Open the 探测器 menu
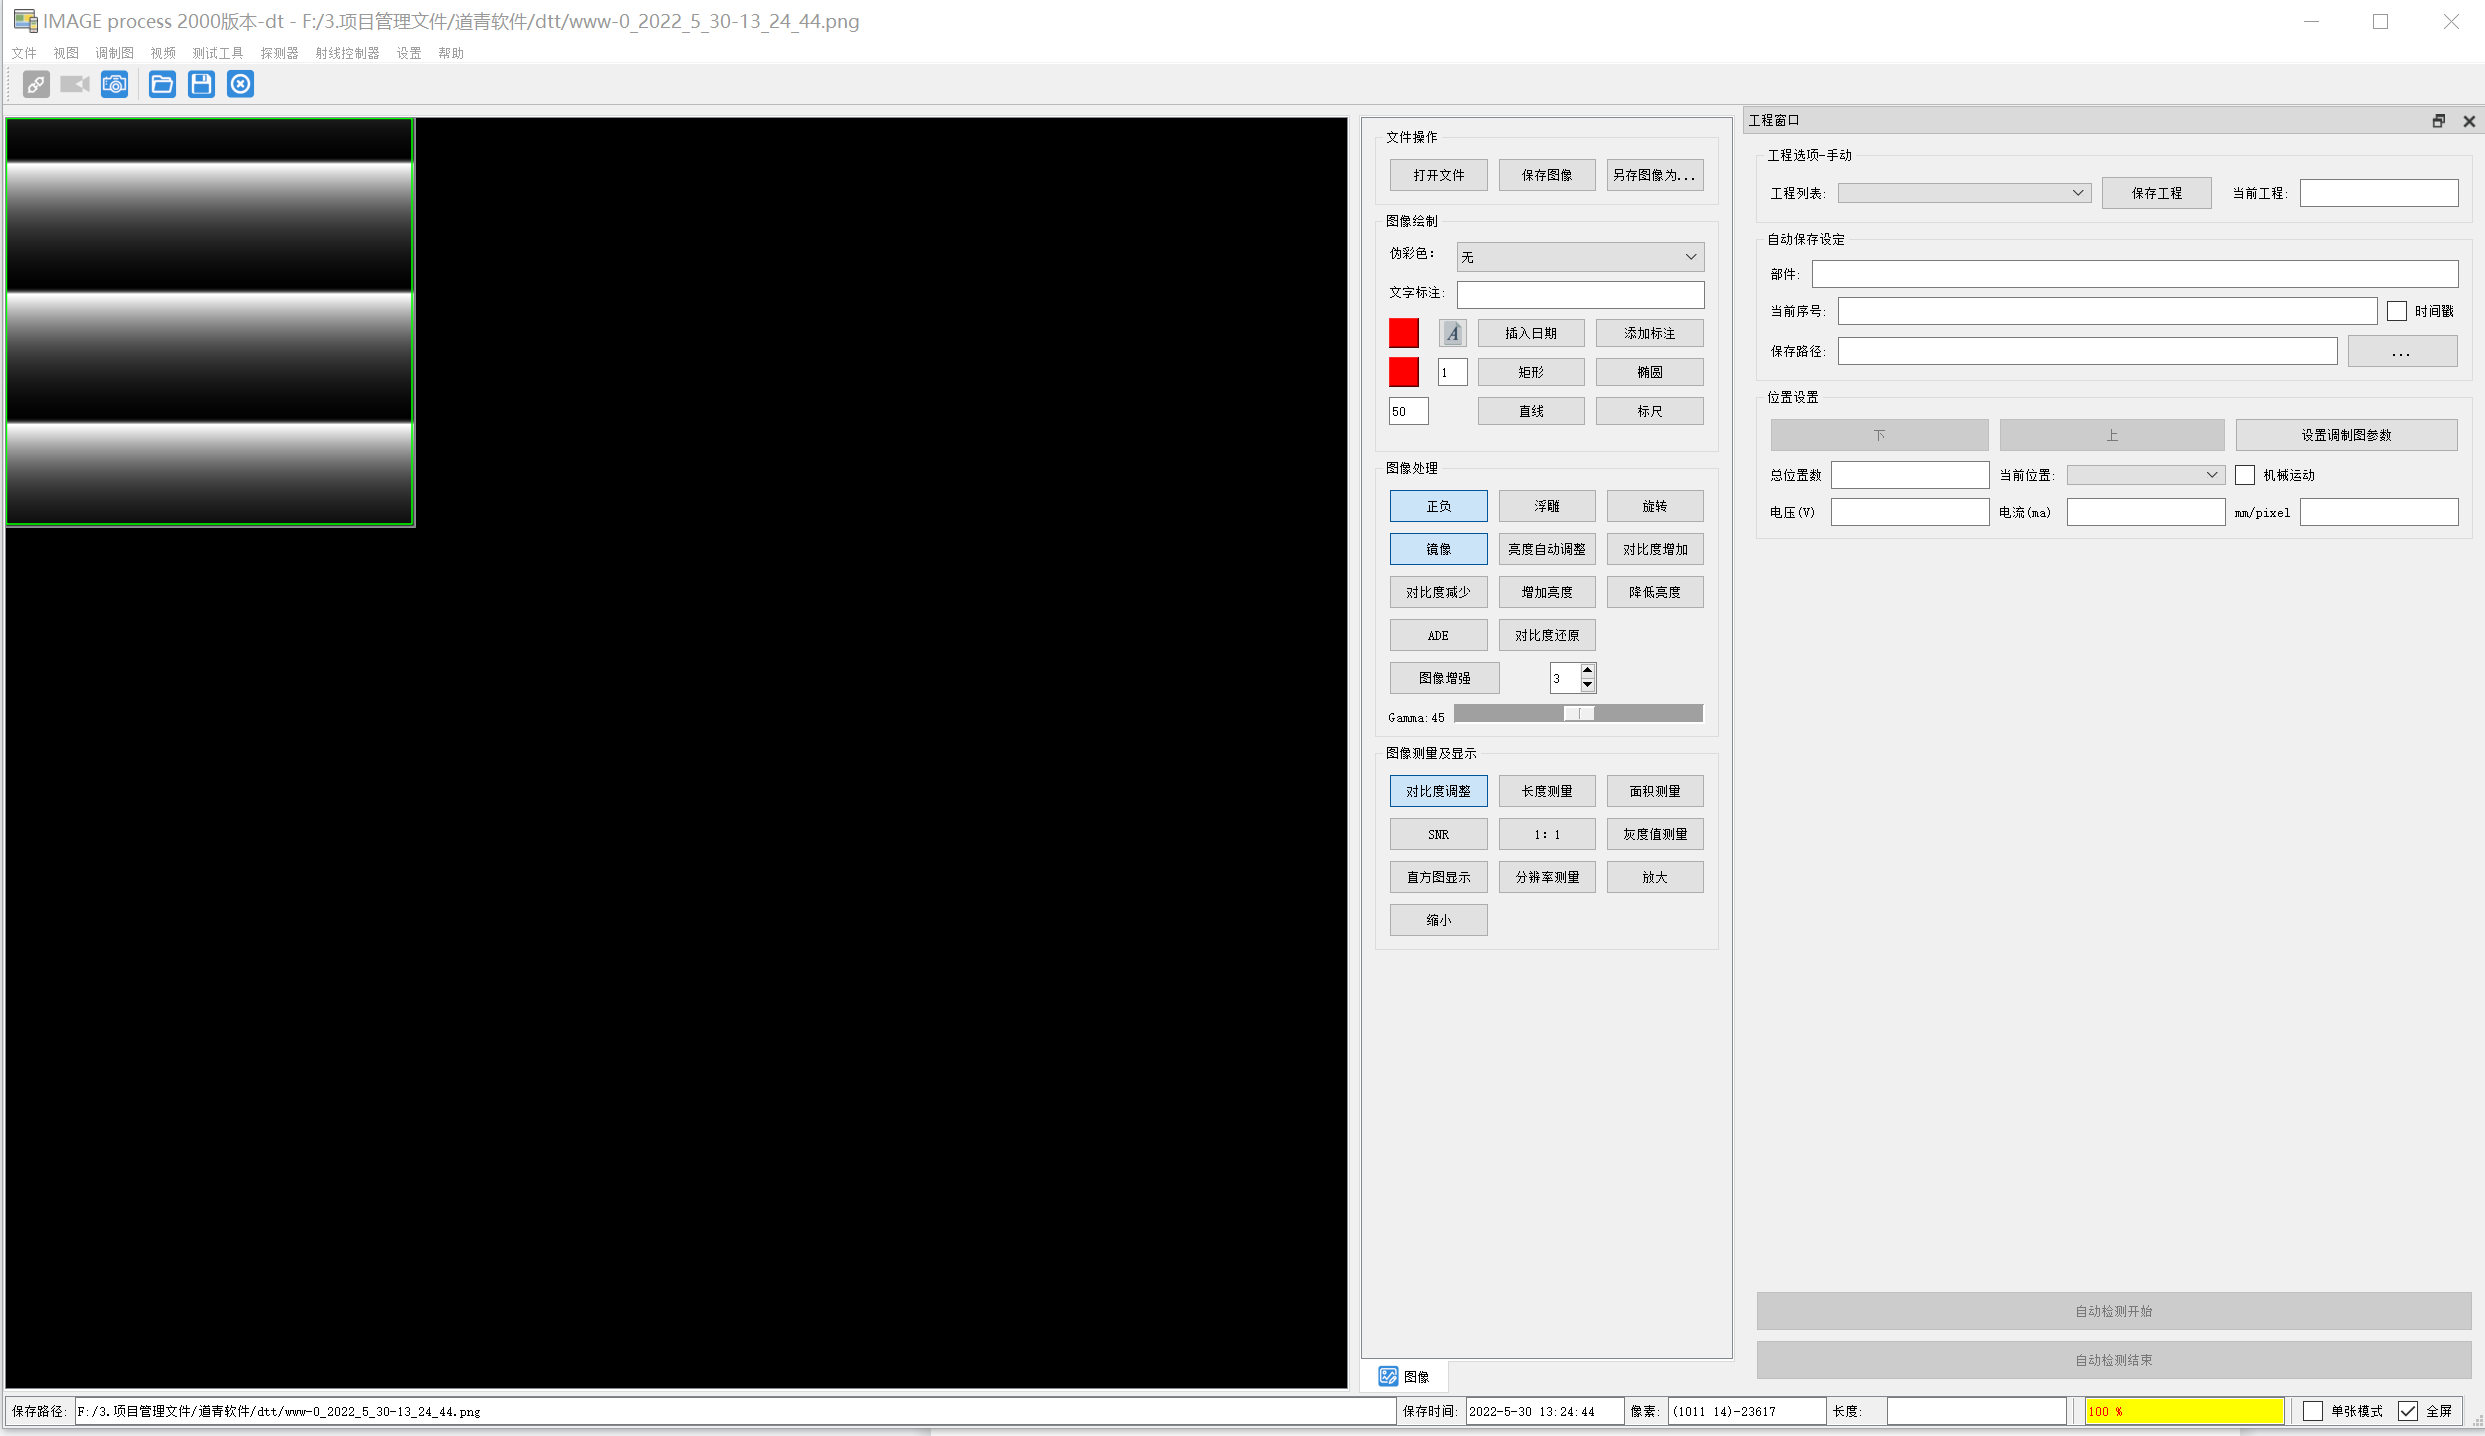 click(279, 53)
